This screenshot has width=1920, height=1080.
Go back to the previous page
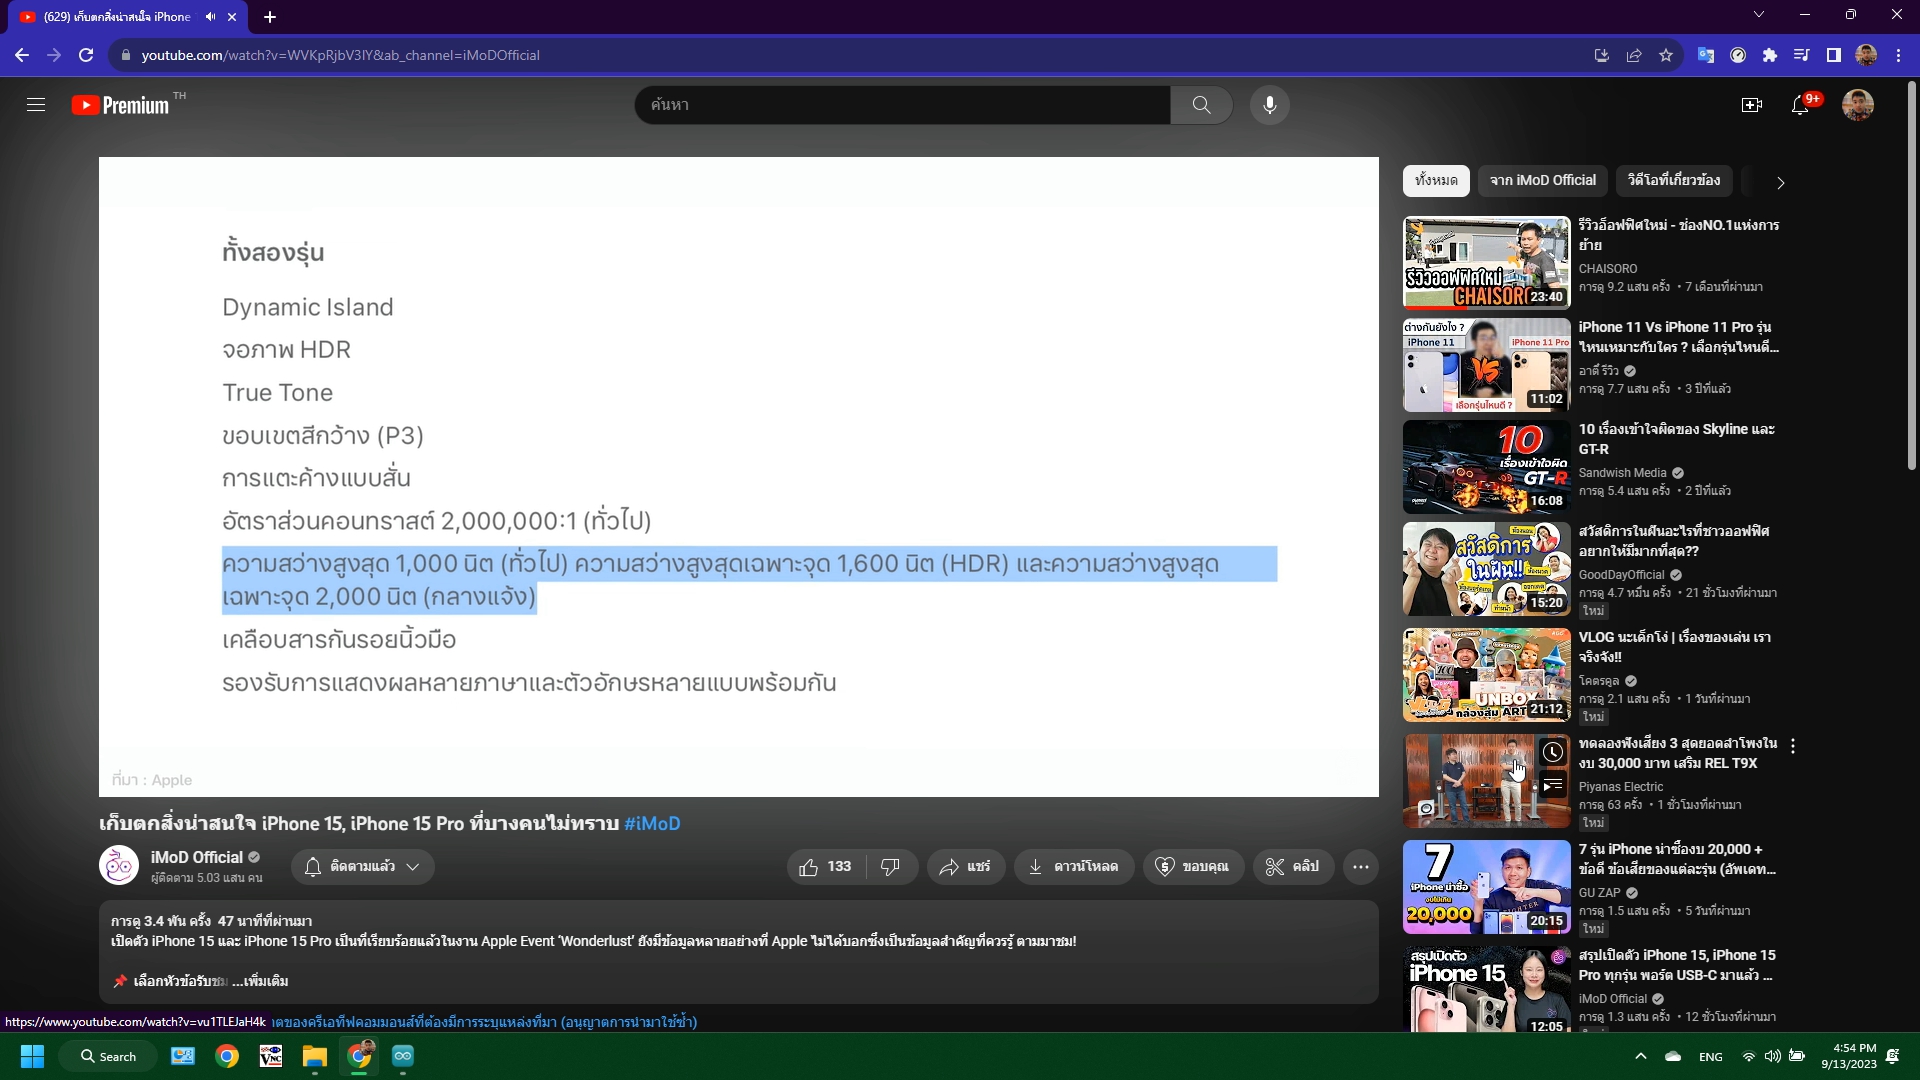(22, 55)
